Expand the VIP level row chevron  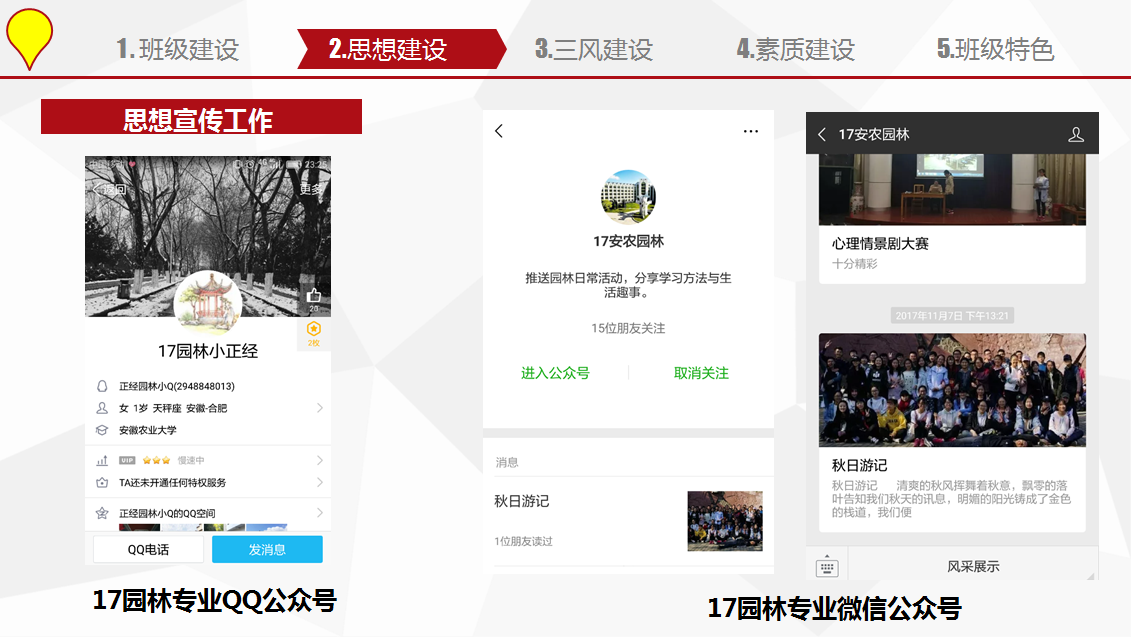(320, 460)
